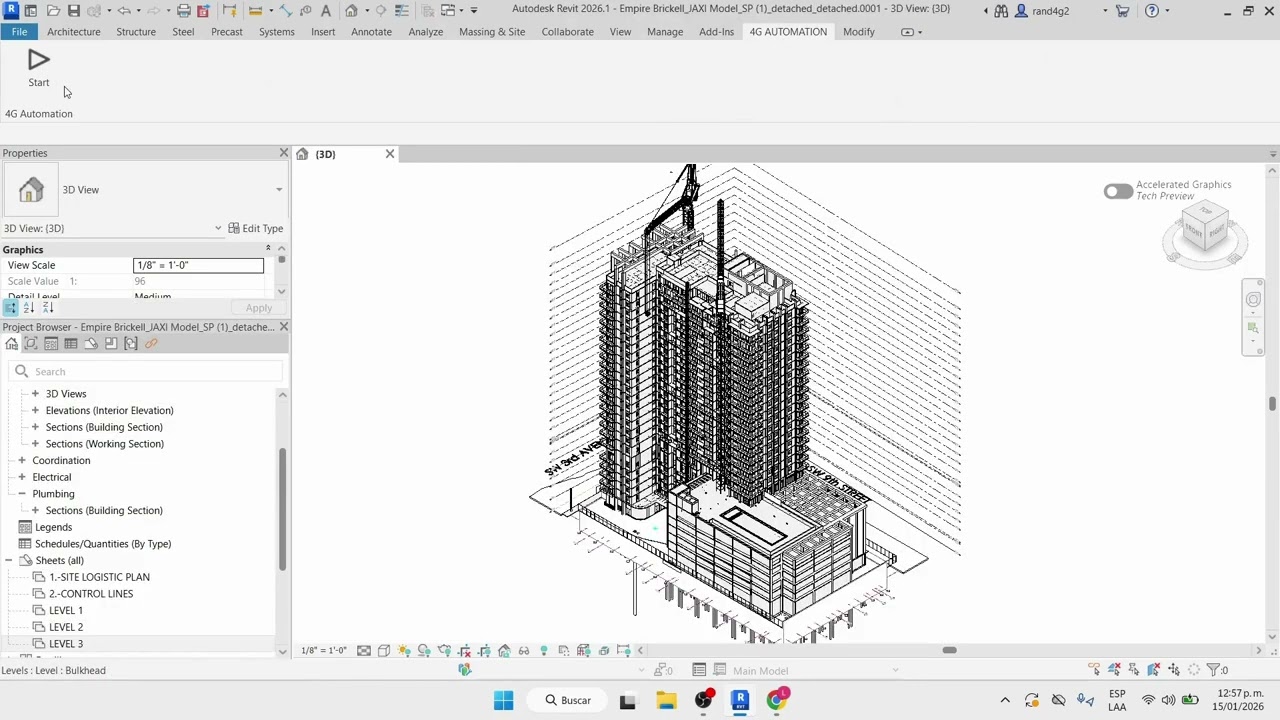
Task: Click the Print icon in quick access toolbar
Action: click(184, 11)
